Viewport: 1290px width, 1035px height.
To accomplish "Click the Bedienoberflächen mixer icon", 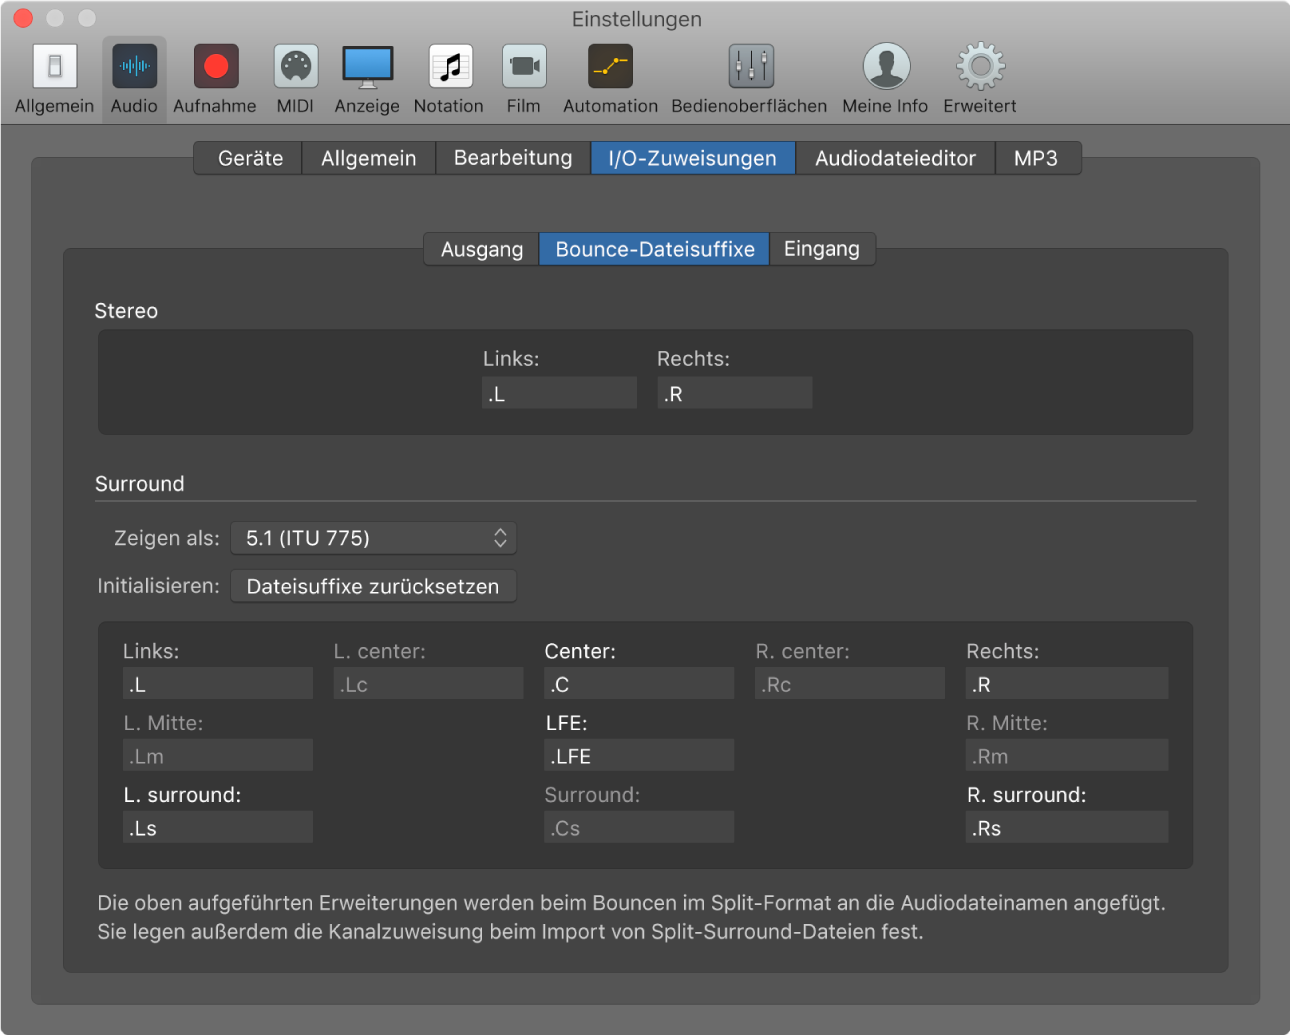I will [x=750, y=67].
